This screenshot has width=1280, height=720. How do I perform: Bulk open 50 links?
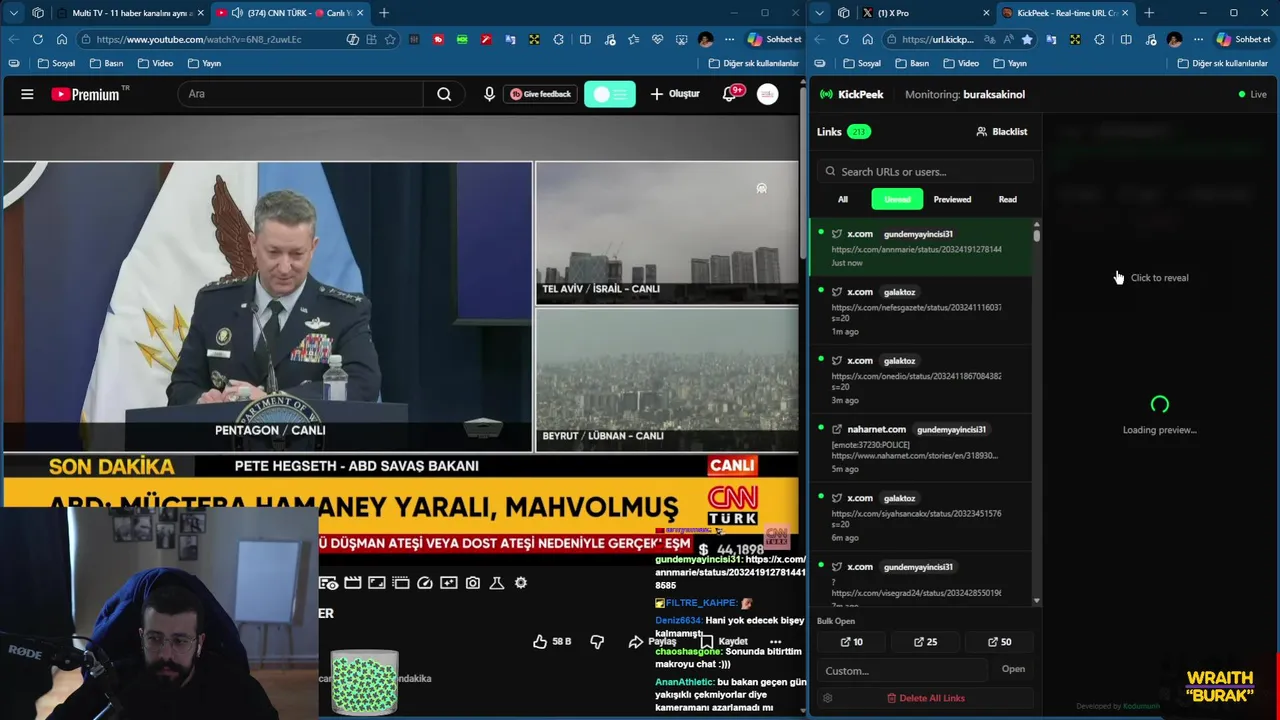(x=999, y=642)
